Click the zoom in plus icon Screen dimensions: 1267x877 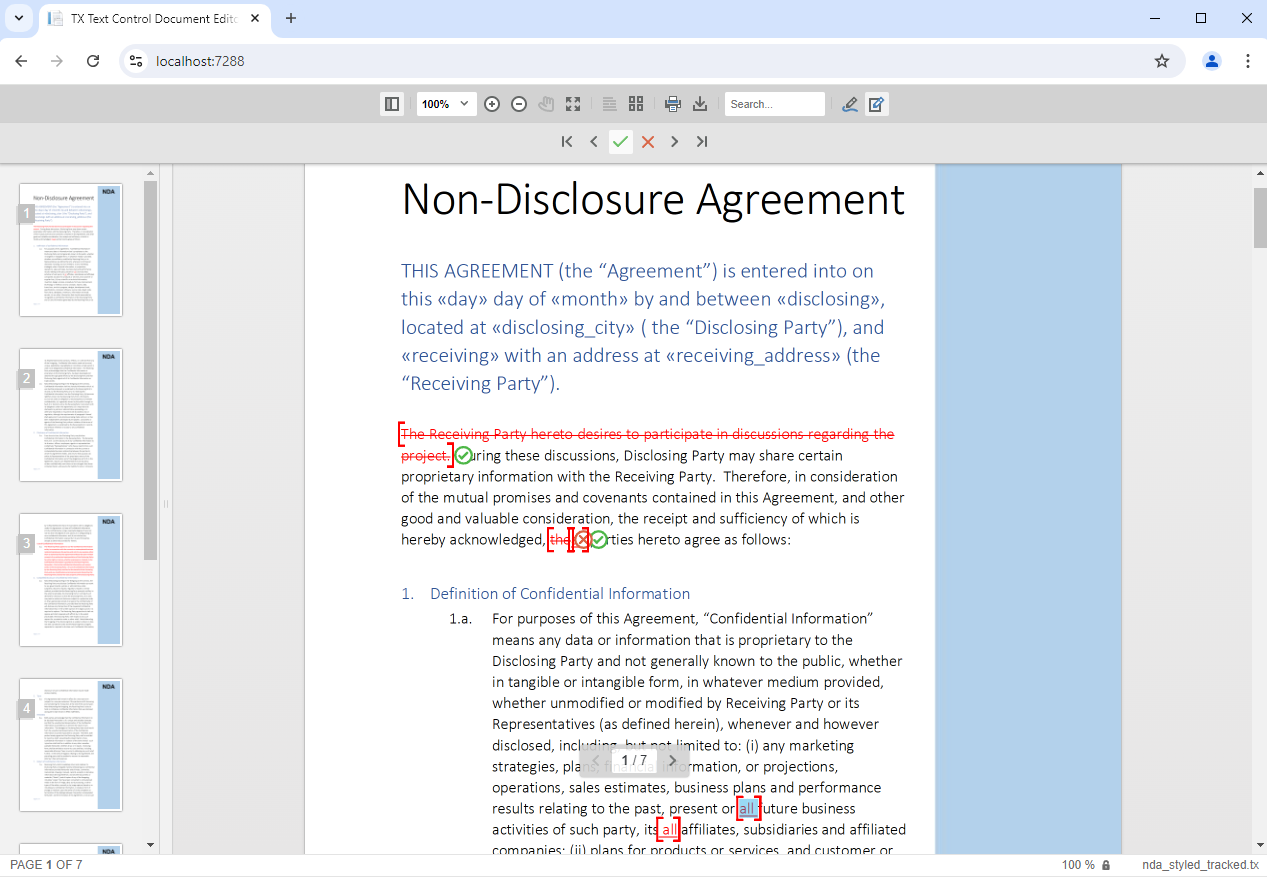(x=492, y=104)
